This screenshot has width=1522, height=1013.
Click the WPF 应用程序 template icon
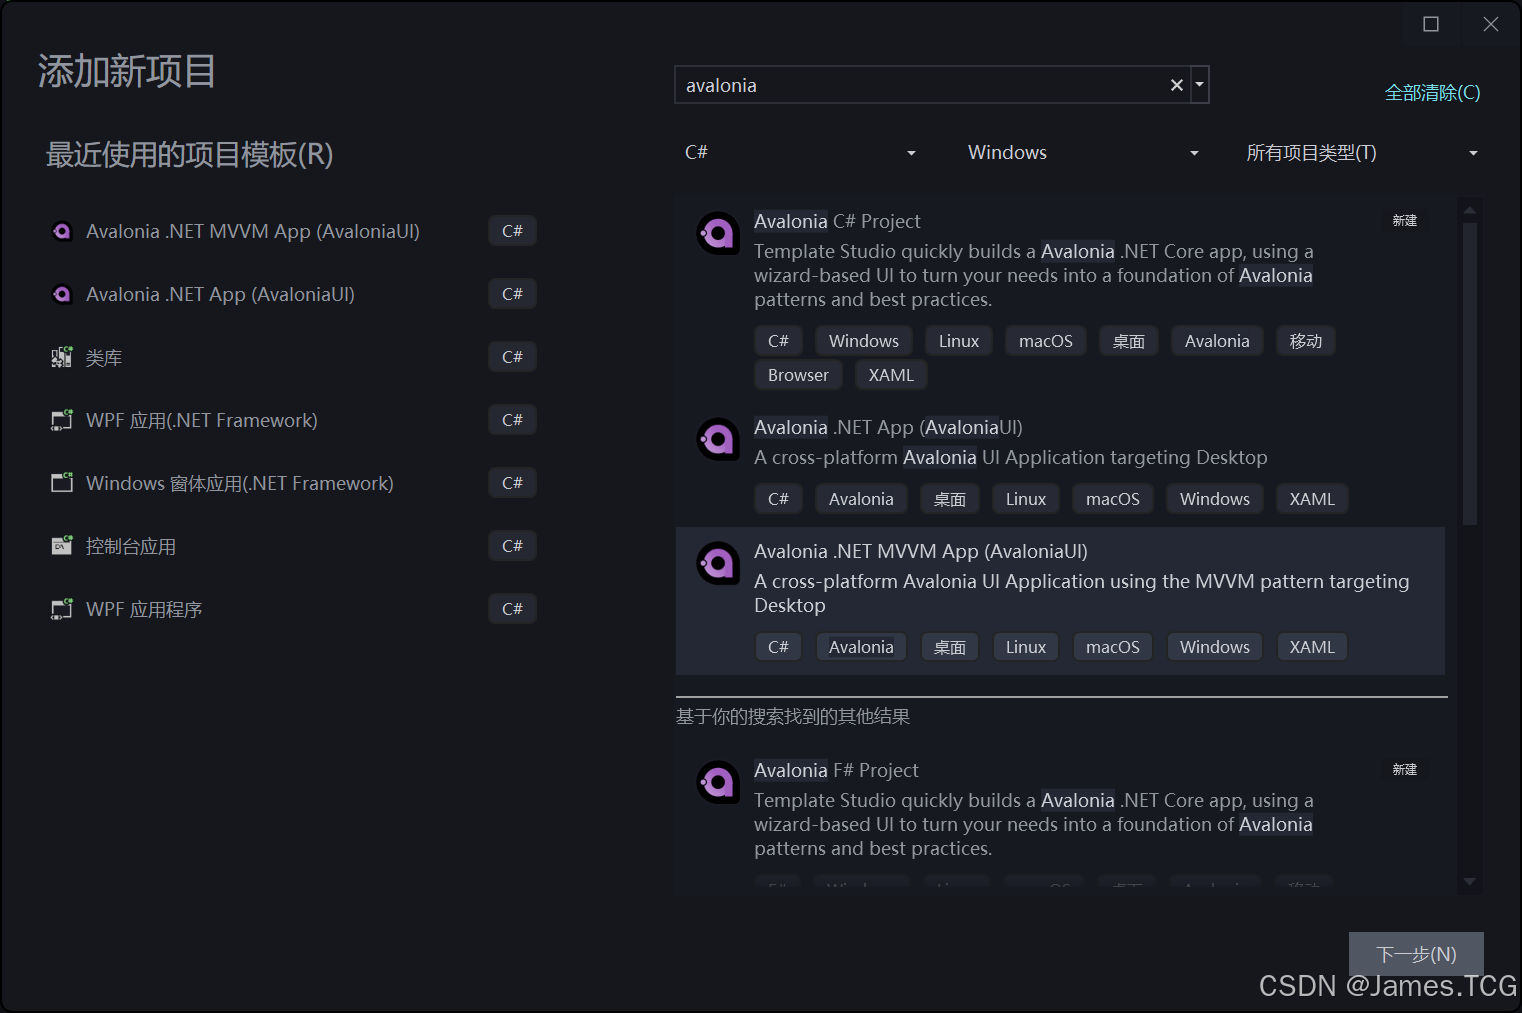(62, 609)
